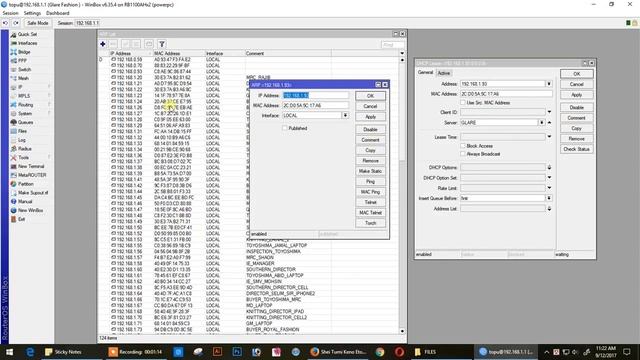The image size is (640, 360).
Task: Open the Interface dropdown in ARP dialog
Action: pos(345,116)
